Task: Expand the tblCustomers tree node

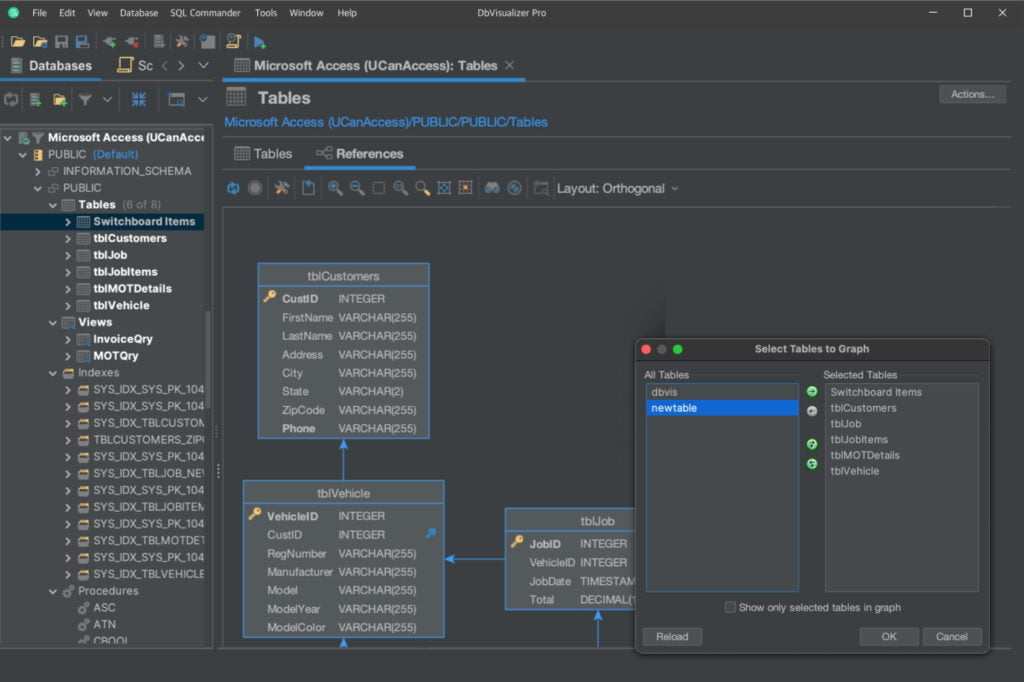Action: point(67,238)
